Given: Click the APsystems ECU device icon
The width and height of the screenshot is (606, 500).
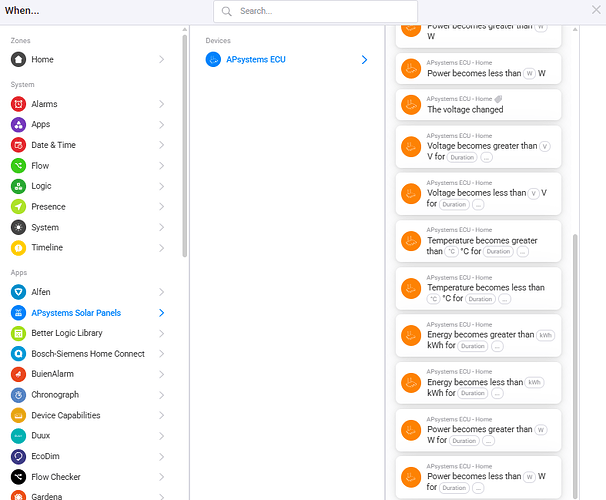Looking at the screenshot, I should pyautogui.click(x=213, y=60).
